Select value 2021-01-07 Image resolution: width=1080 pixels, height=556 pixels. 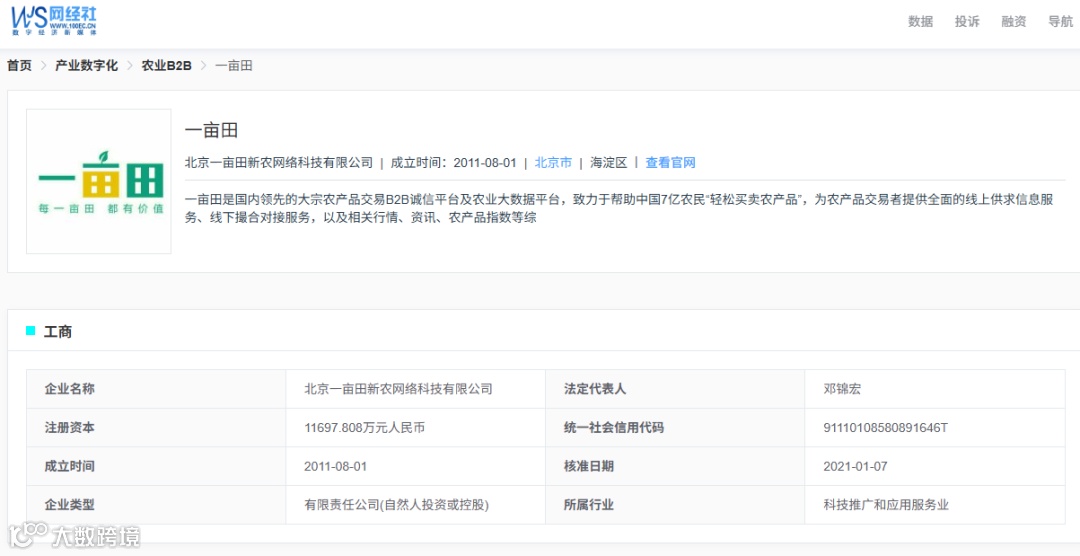click(x=855, y=466)
